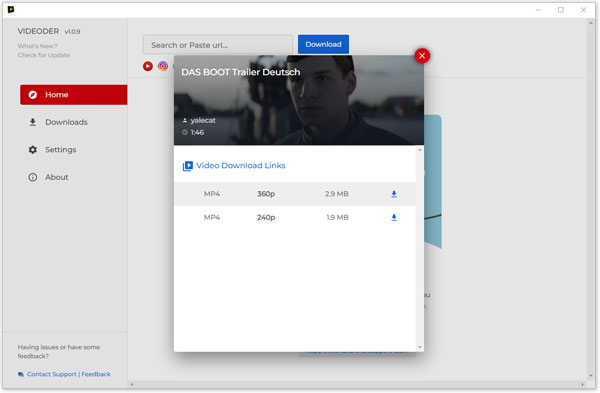The height and width of the screenshot is (393, 600).
Task: Select the 360p resolution text
Action: (266, 194)
